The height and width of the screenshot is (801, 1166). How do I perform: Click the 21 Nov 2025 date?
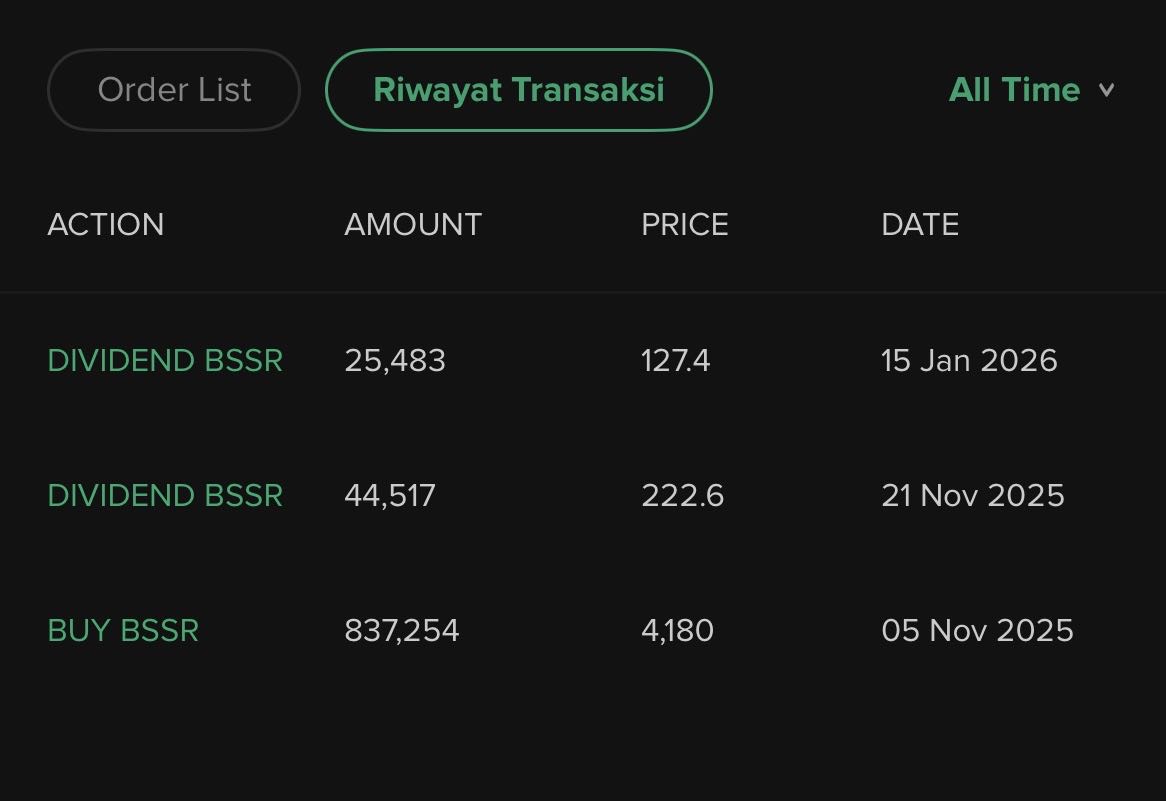(973, 495)
